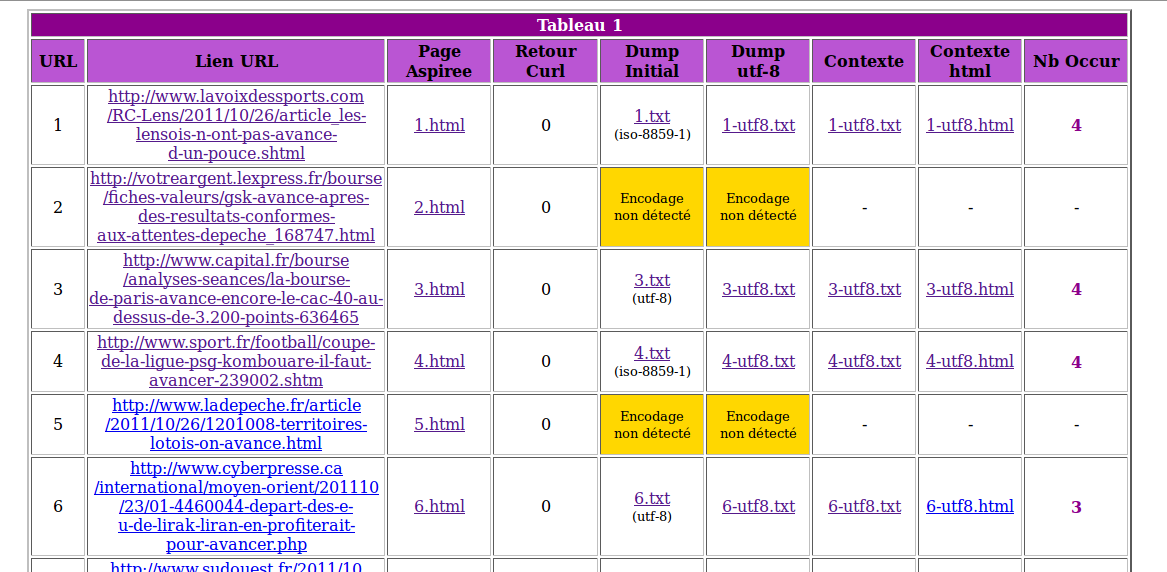The width and height of the screenshot is (1167, 572).
Task: Open the 4-utf8.html context page
Action: click(970, 361)
